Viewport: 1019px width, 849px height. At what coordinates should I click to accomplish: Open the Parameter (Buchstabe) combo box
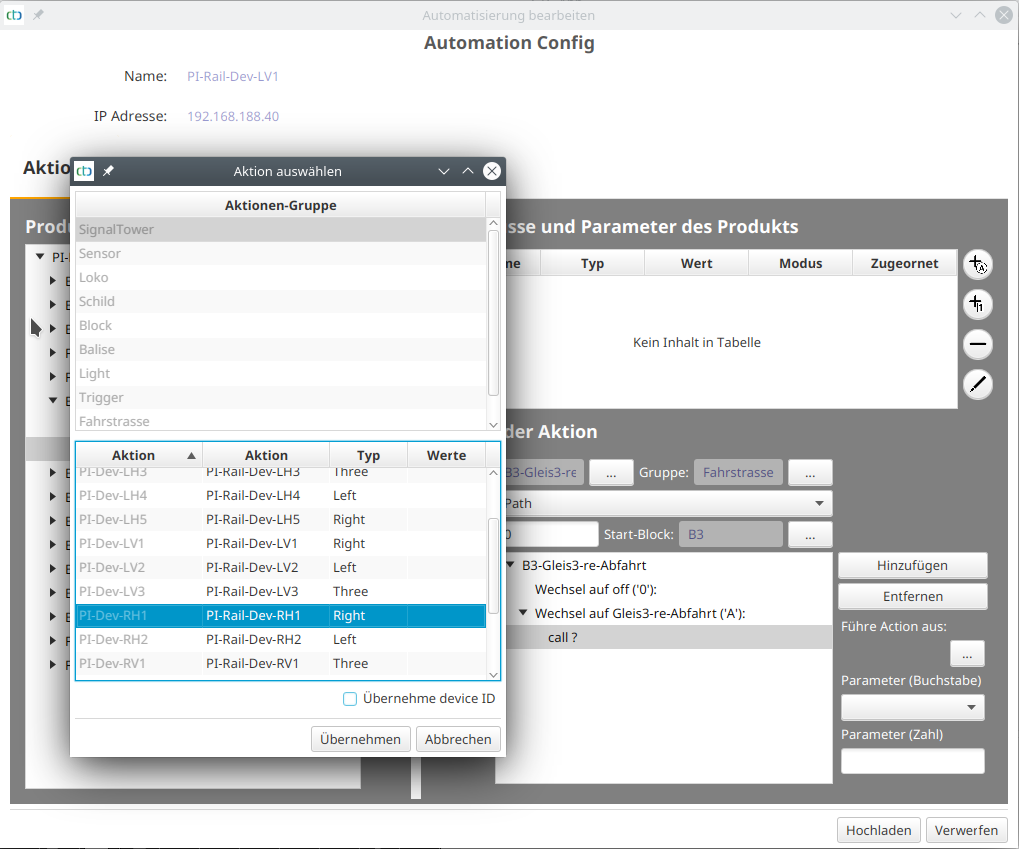click(x=971, y=708)
